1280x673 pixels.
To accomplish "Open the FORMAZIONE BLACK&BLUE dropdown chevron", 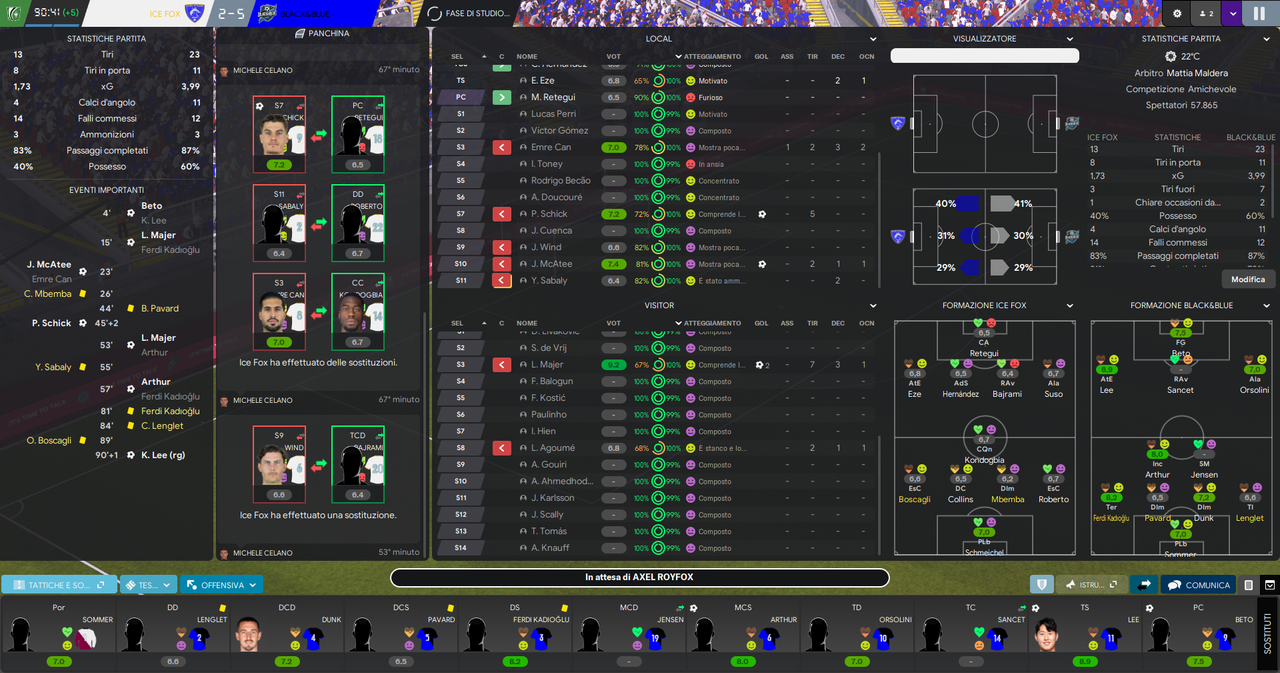I will pos(1268,305).
